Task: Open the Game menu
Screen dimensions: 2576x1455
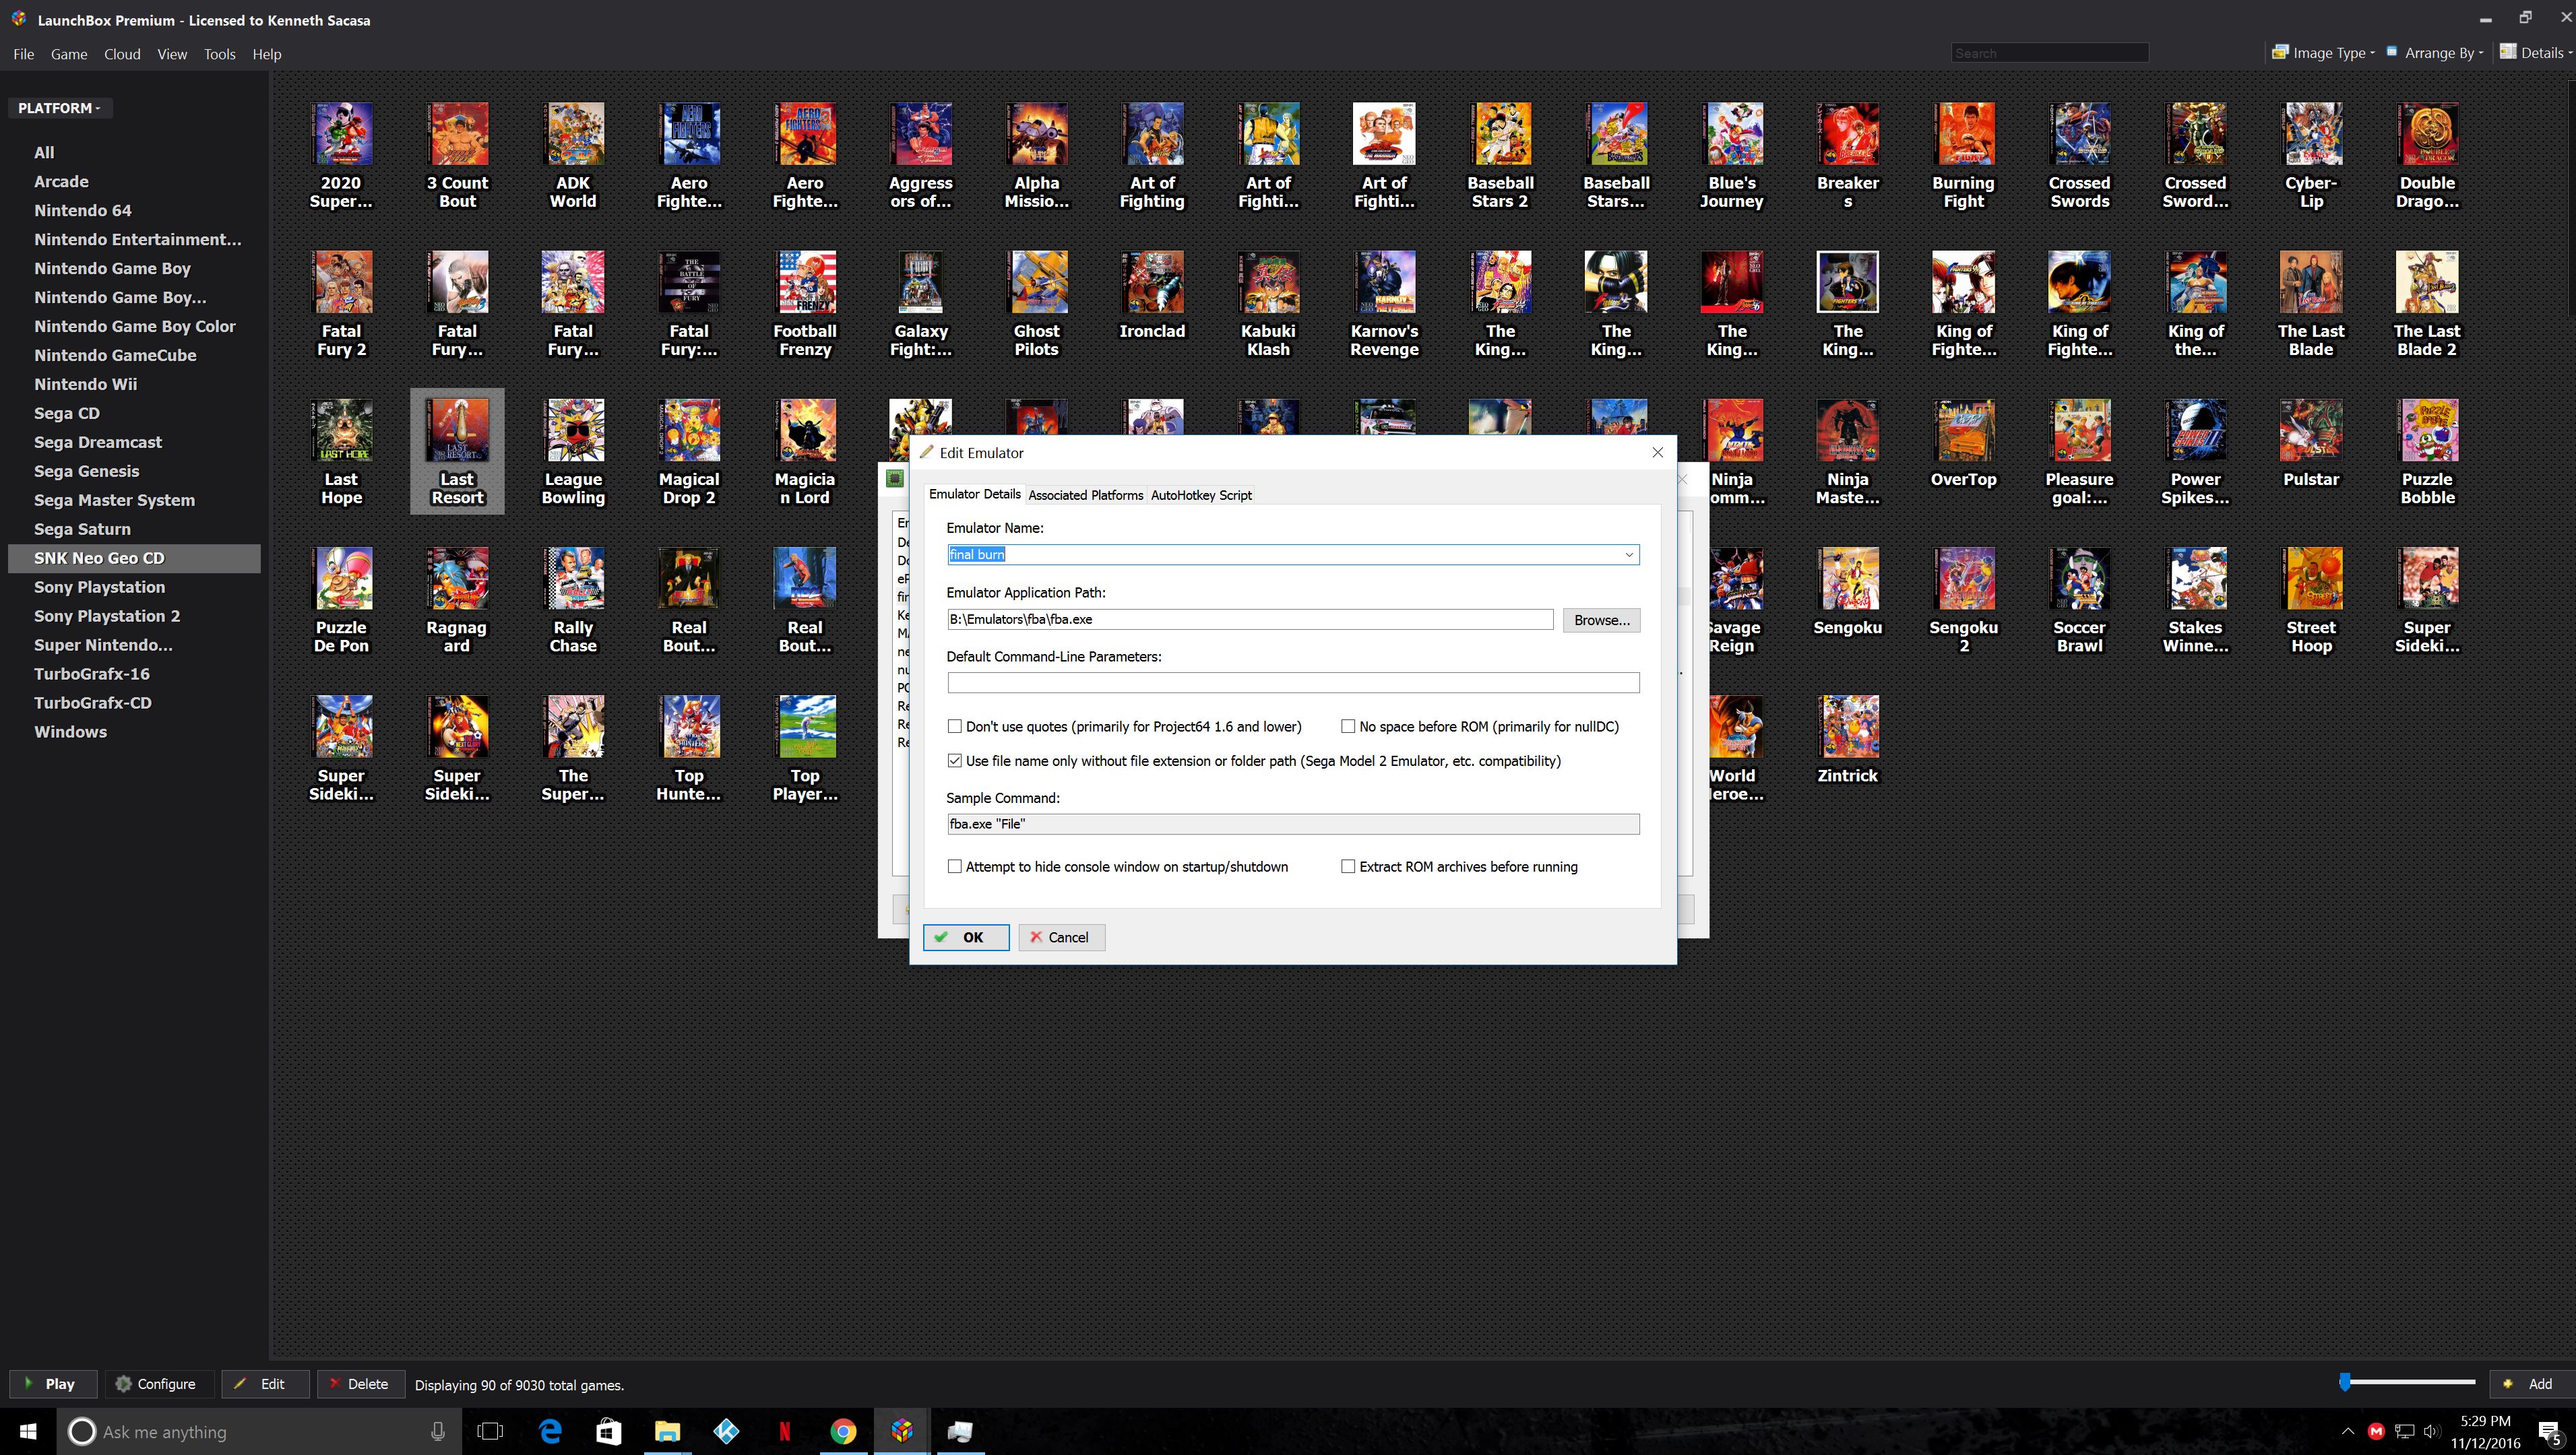Action: (69, 54)
